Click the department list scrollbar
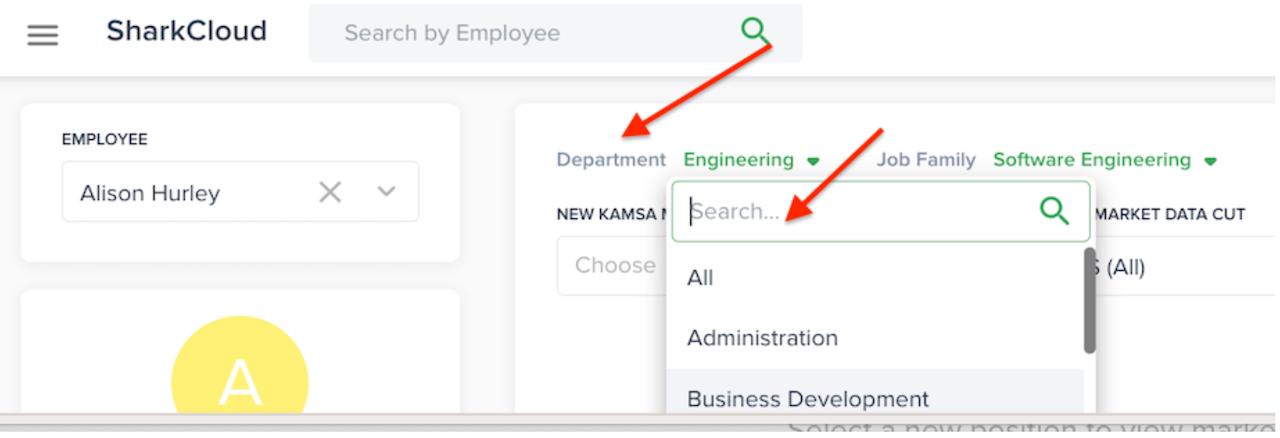Viewport: 1280px width, 438px height. click(x=1089, y=300)
